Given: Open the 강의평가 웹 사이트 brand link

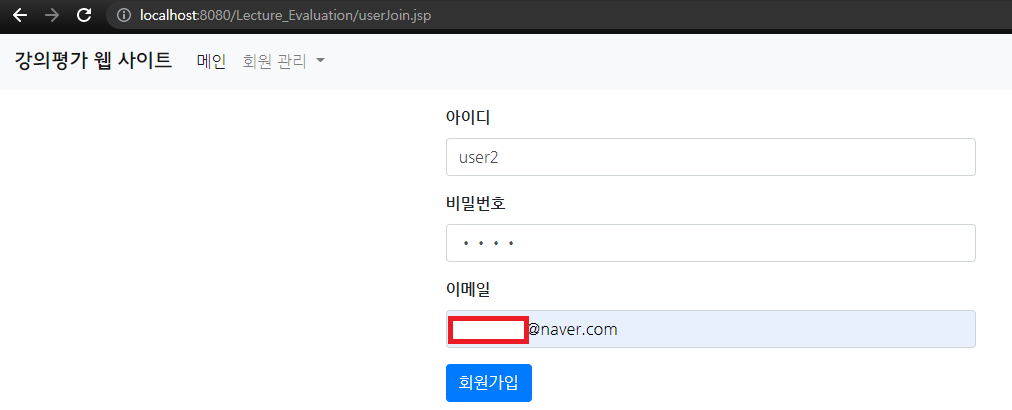Looking at the screenshot, I should click(x=93, y=61).
